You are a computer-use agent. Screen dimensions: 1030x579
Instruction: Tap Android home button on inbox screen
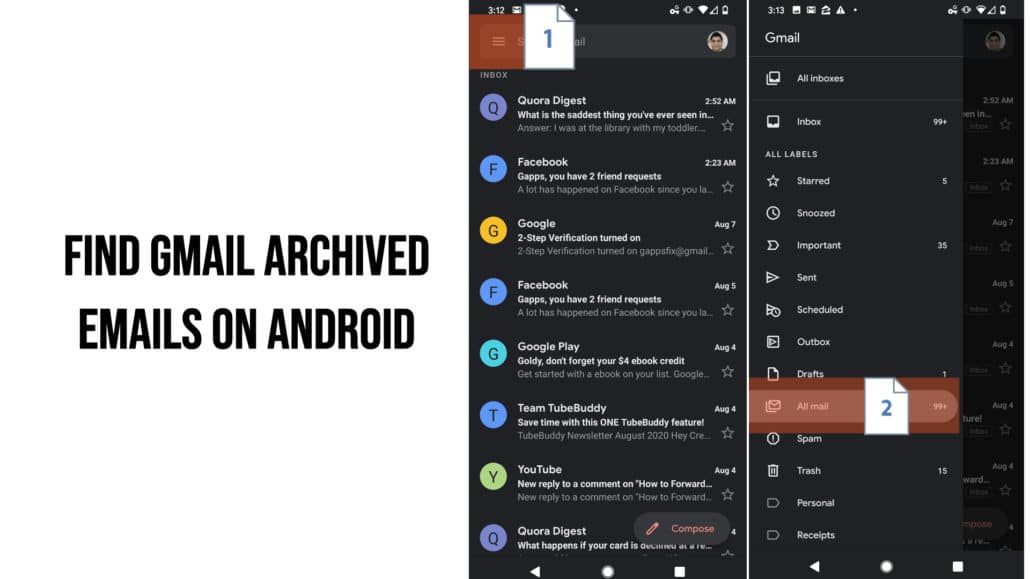point(608,571)
